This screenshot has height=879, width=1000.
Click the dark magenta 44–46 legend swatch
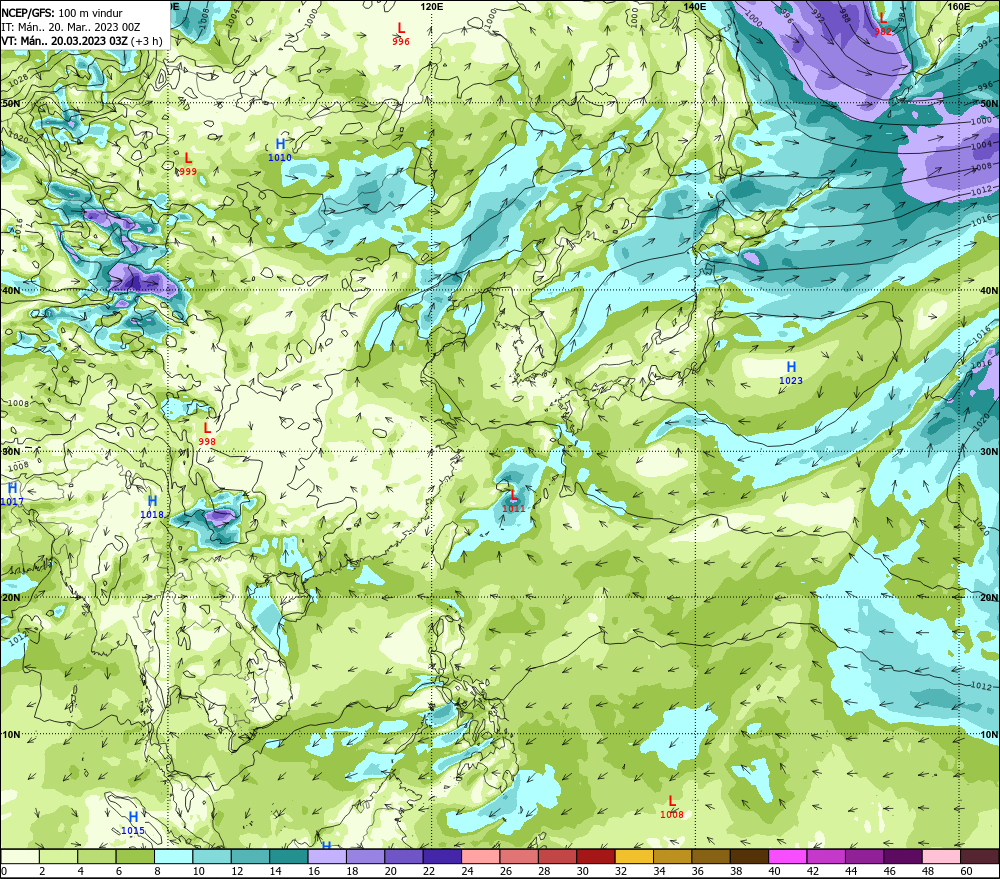[864, 856]
